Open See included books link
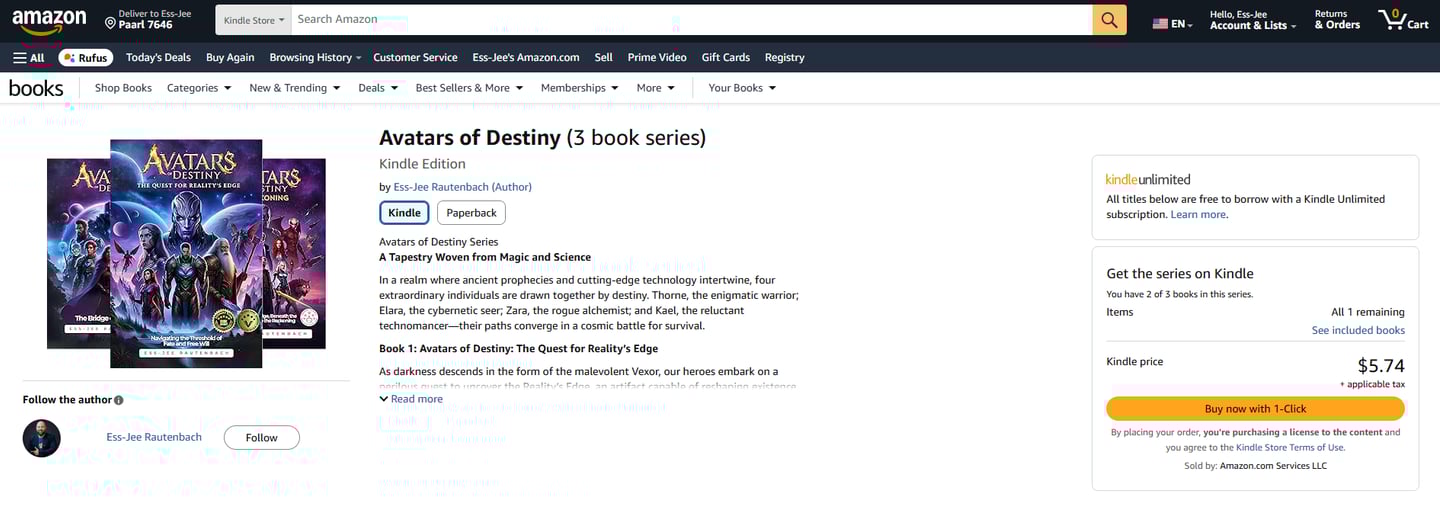 tap(1358, 331)
